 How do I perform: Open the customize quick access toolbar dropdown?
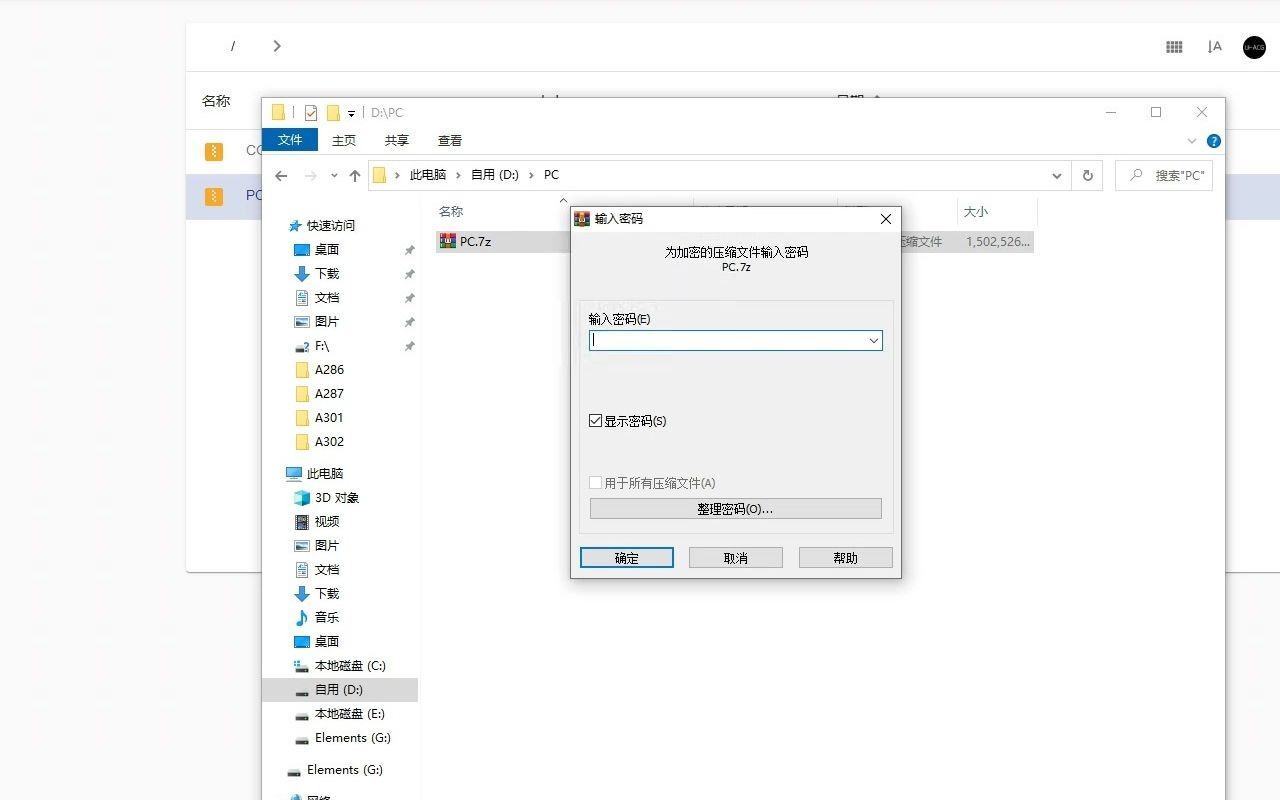(351, 114)
